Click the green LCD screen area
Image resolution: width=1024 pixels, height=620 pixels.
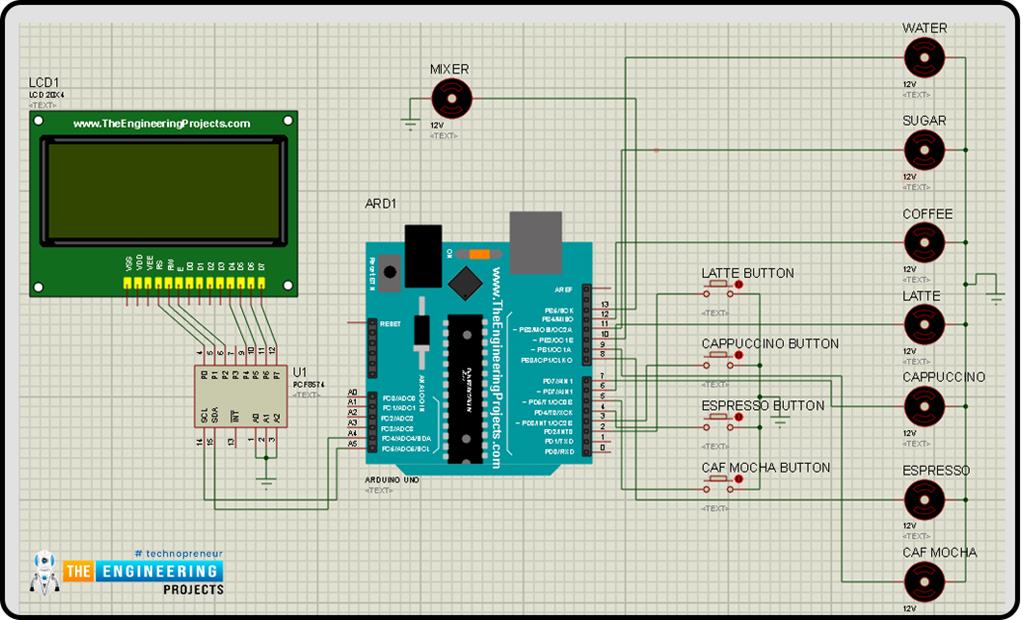[162, 190]
